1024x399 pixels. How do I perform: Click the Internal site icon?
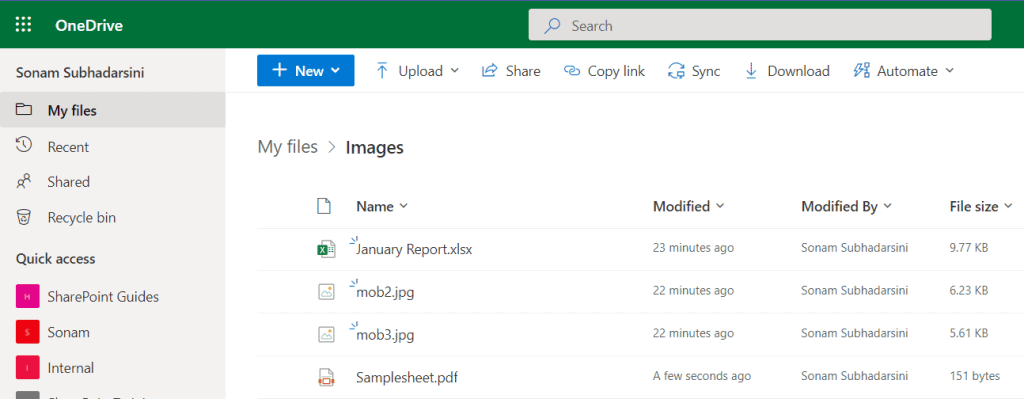click(27, 368)
